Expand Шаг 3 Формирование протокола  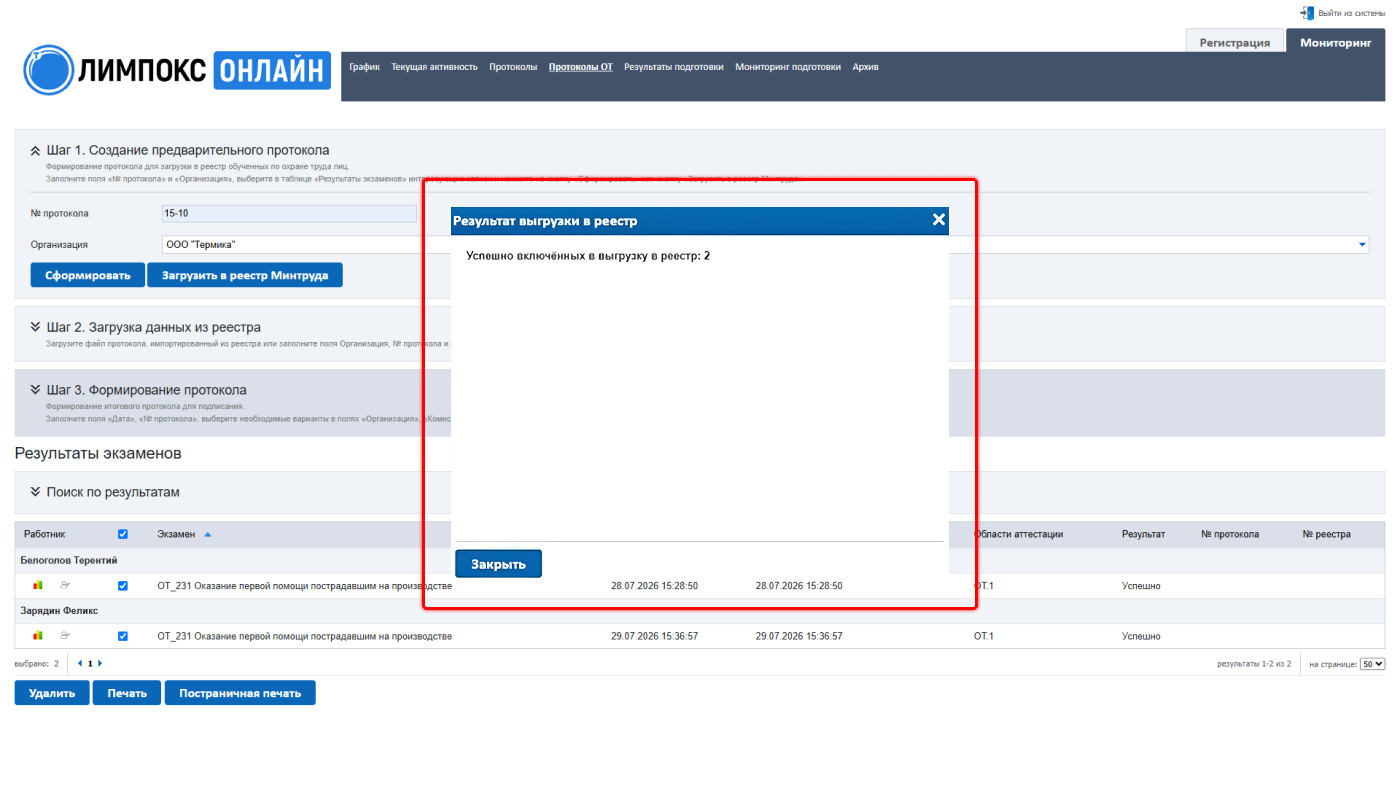click(35, 390)
